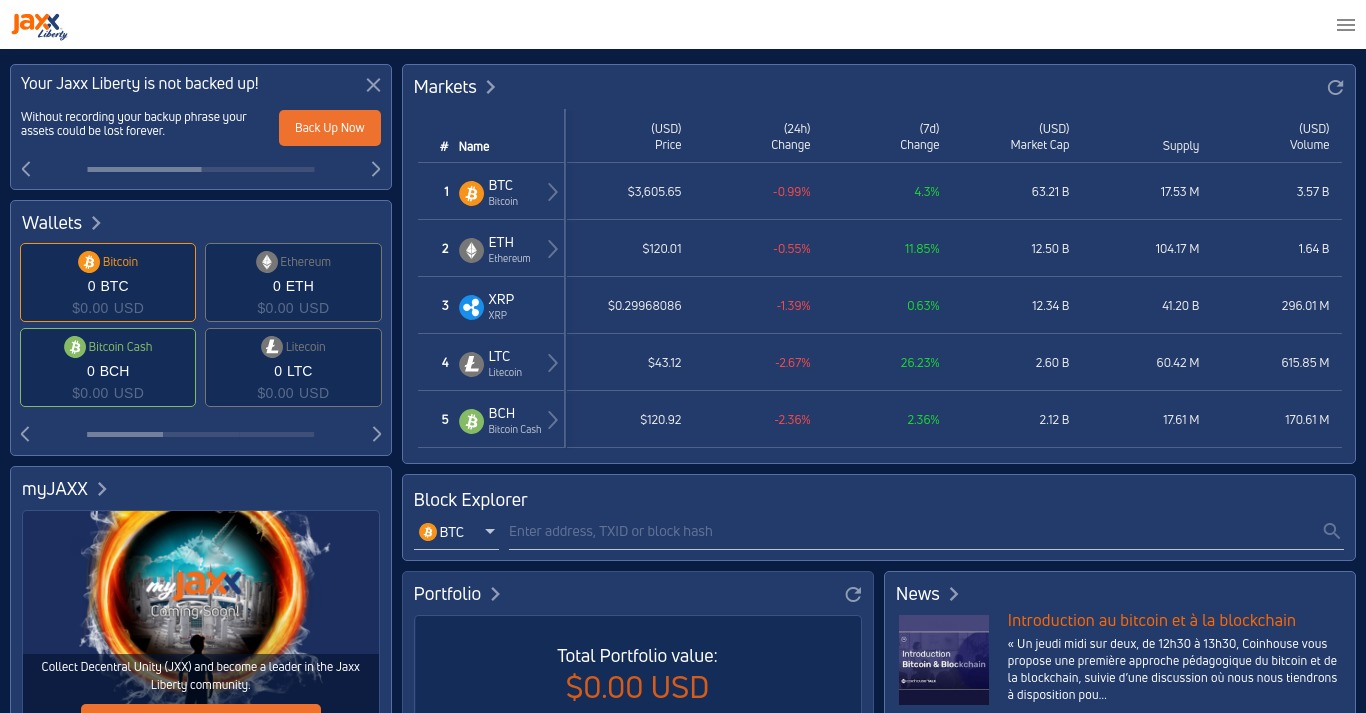Open the Wallets section header
The height and width of the screenshot is (713, 1366).
[x=62, y=223]
